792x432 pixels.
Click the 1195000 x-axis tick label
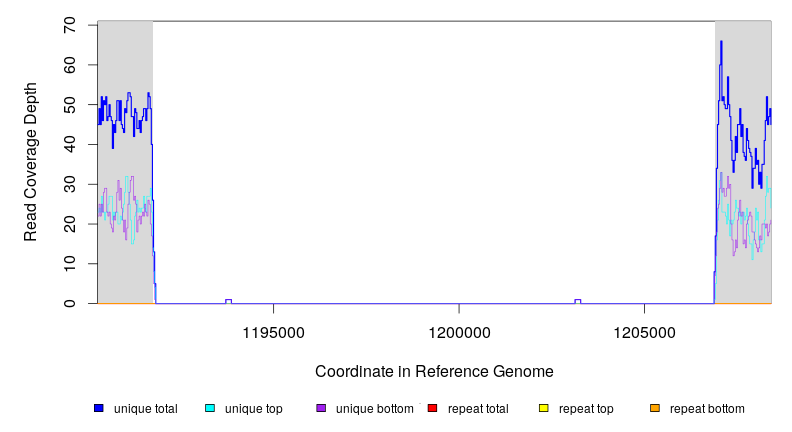click(274, 331)
